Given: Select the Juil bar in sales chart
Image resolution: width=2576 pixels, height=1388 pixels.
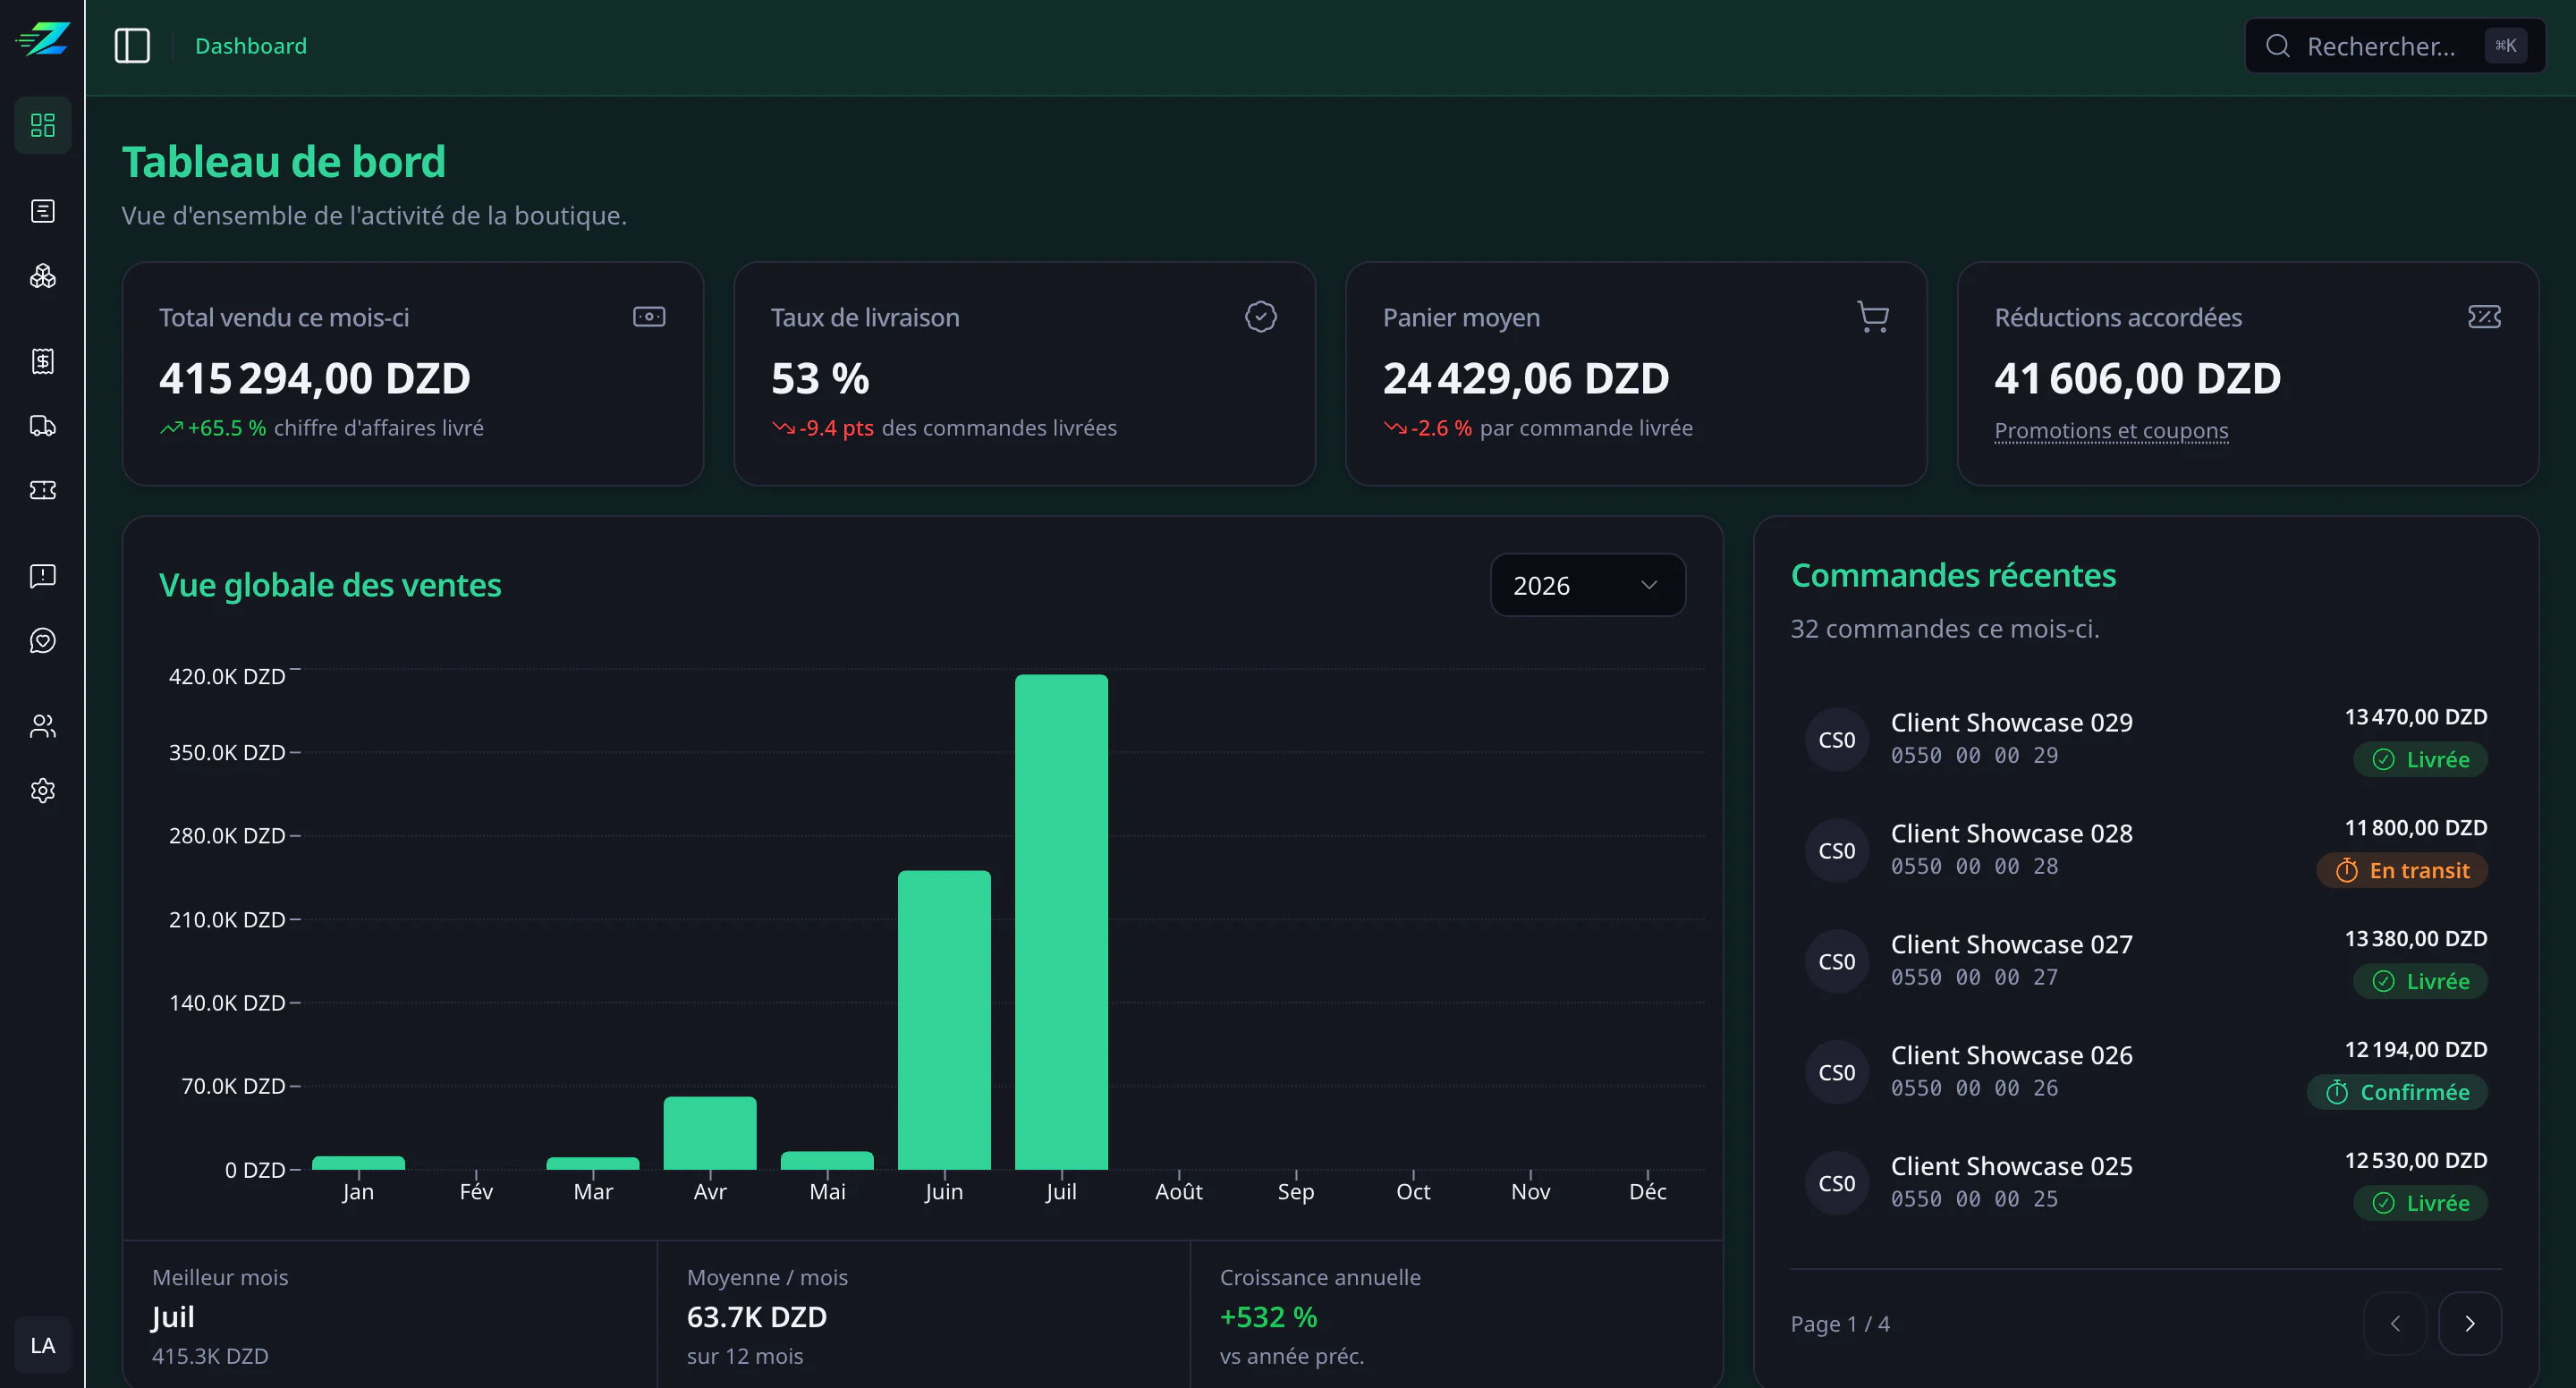Looking at the screenshot, I should 1061,922.
